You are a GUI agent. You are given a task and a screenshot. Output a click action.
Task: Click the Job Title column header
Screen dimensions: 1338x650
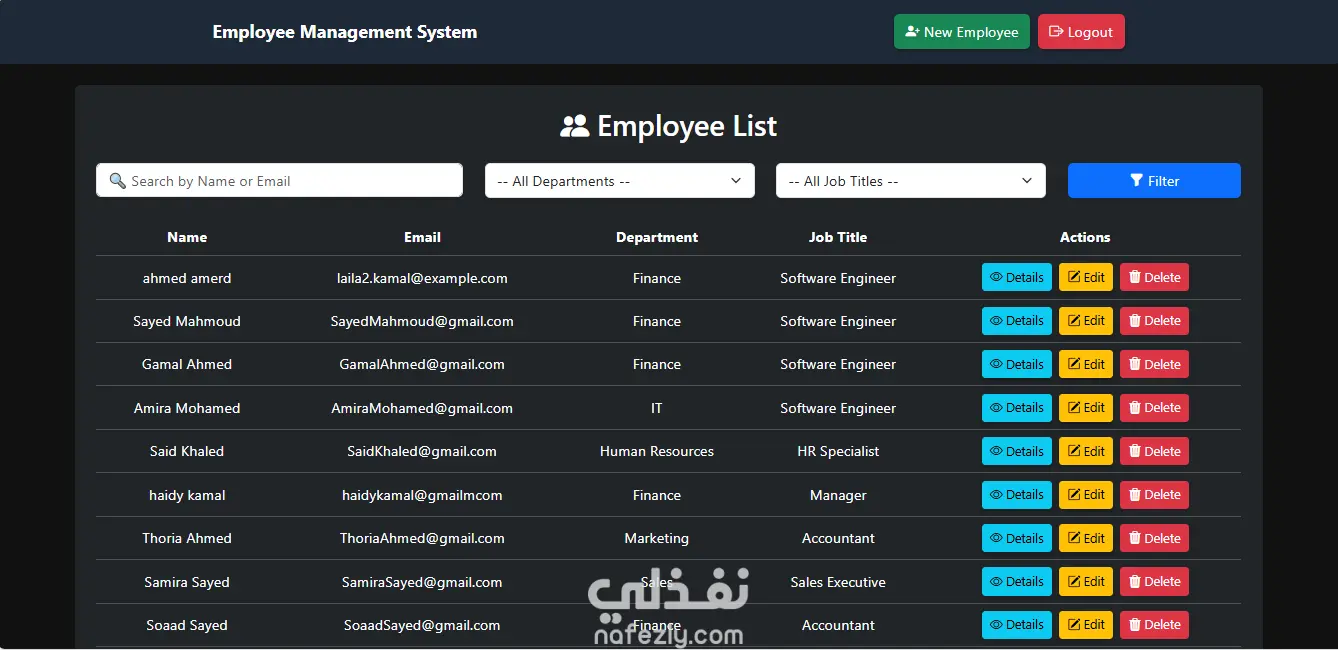pos(838,237)
